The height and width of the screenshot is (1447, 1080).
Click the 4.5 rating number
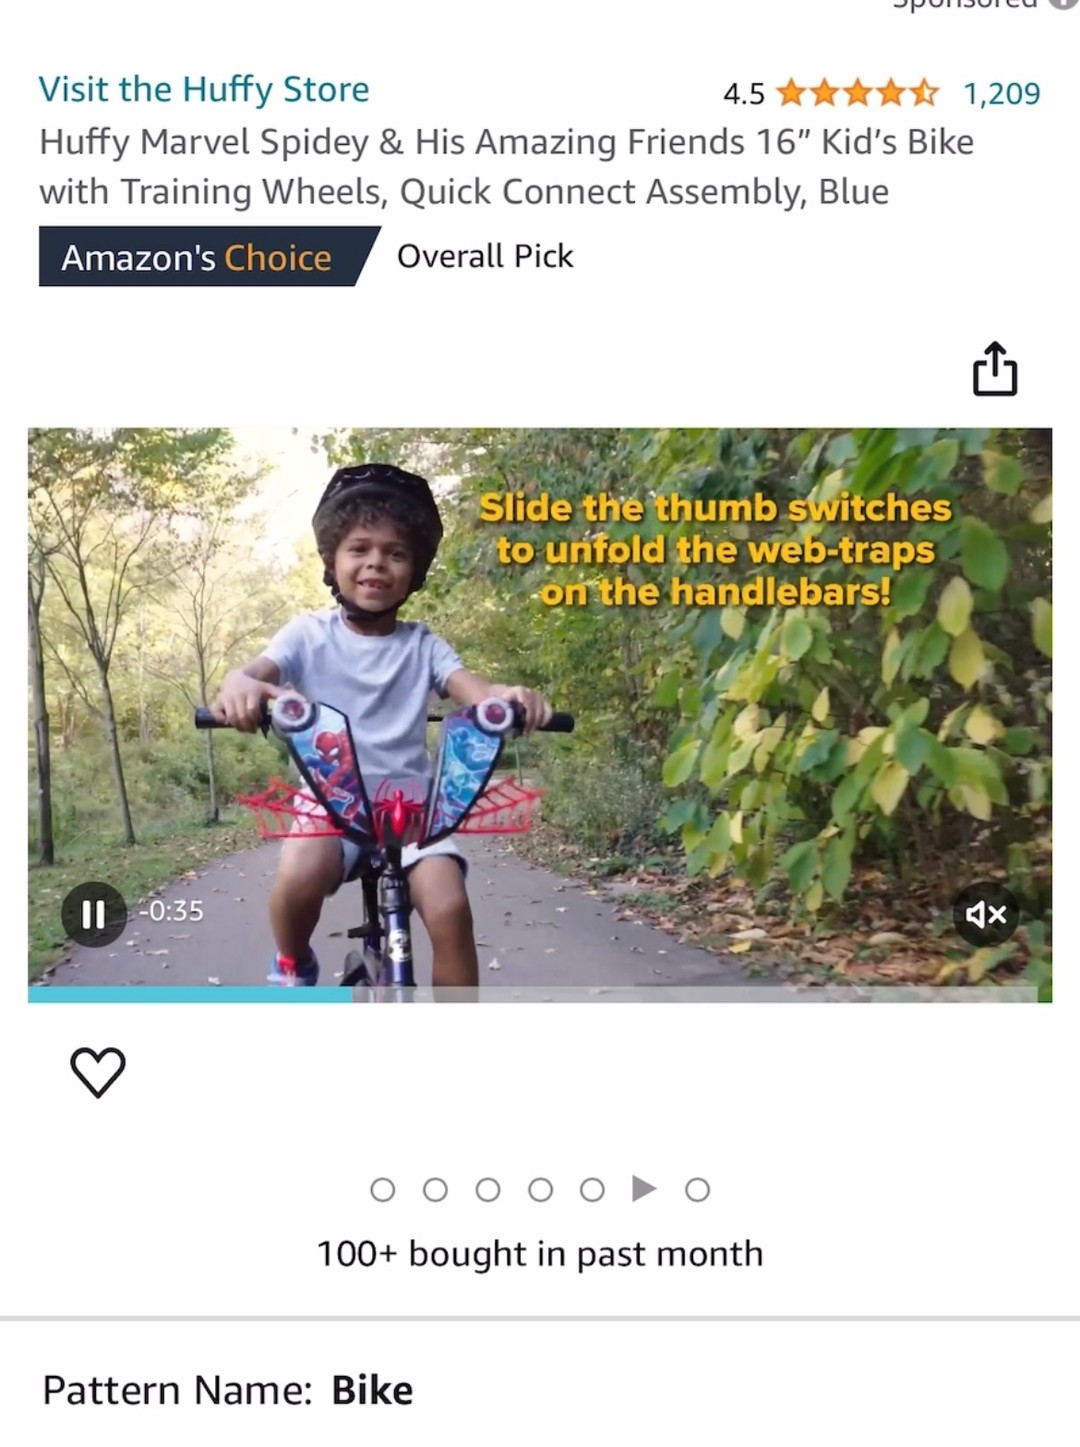(743, 94)
